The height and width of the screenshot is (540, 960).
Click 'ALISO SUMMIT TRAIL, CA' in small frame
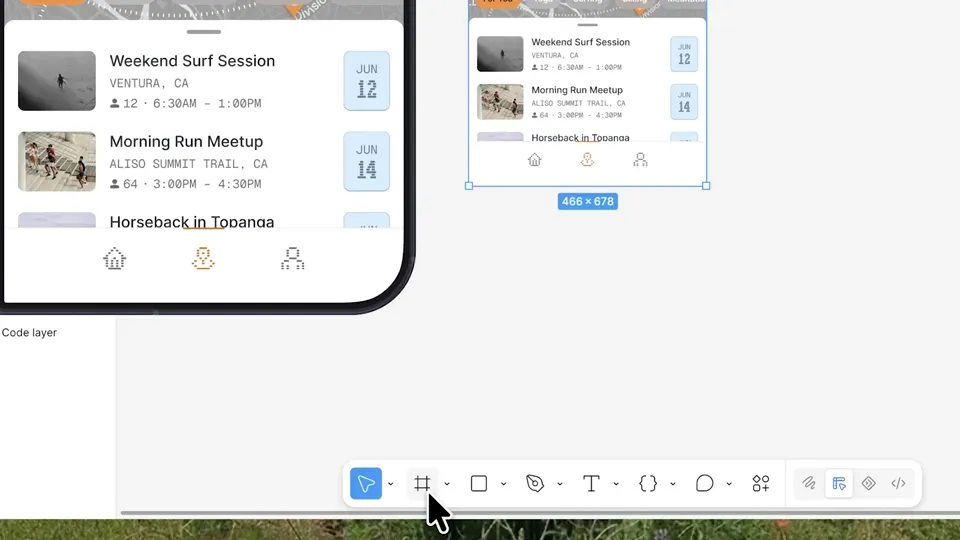[x=579, y=103]
